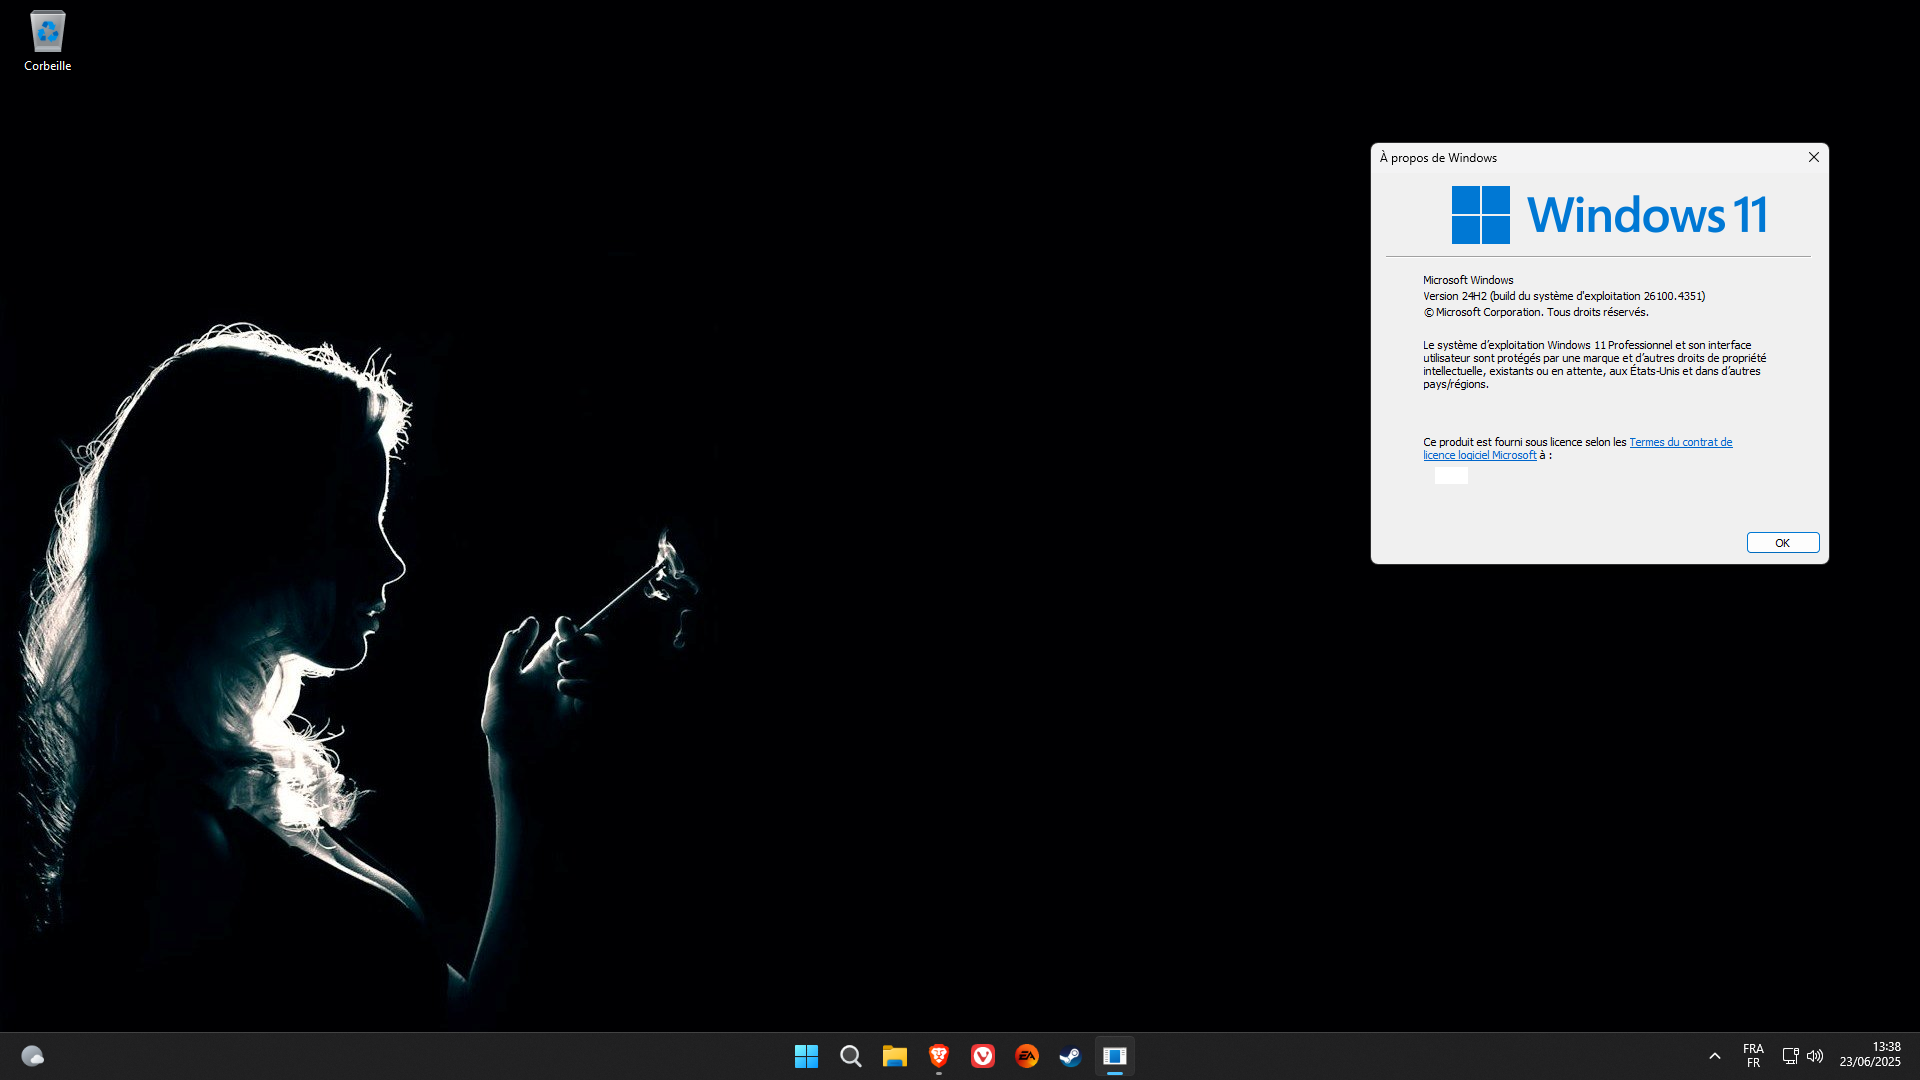Viewport: 1920px width, 1080px height.
Task: Open taskbar Search
Action: coord(850,1056)
